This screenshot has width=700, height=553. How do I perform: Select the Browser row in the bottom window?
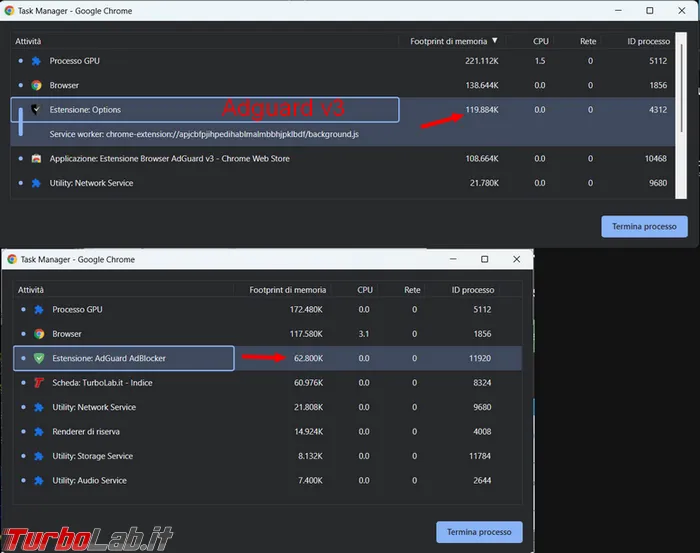coord(267,334)
